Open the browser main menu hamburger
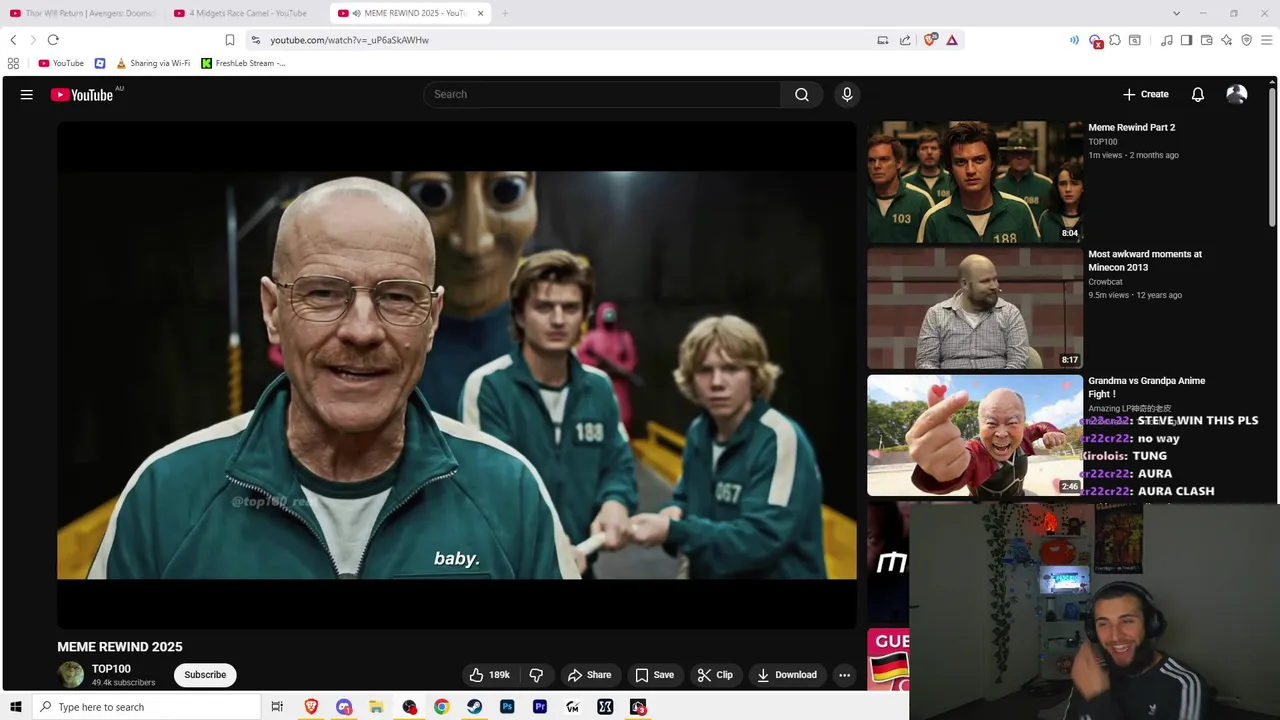 point(1267,40)
